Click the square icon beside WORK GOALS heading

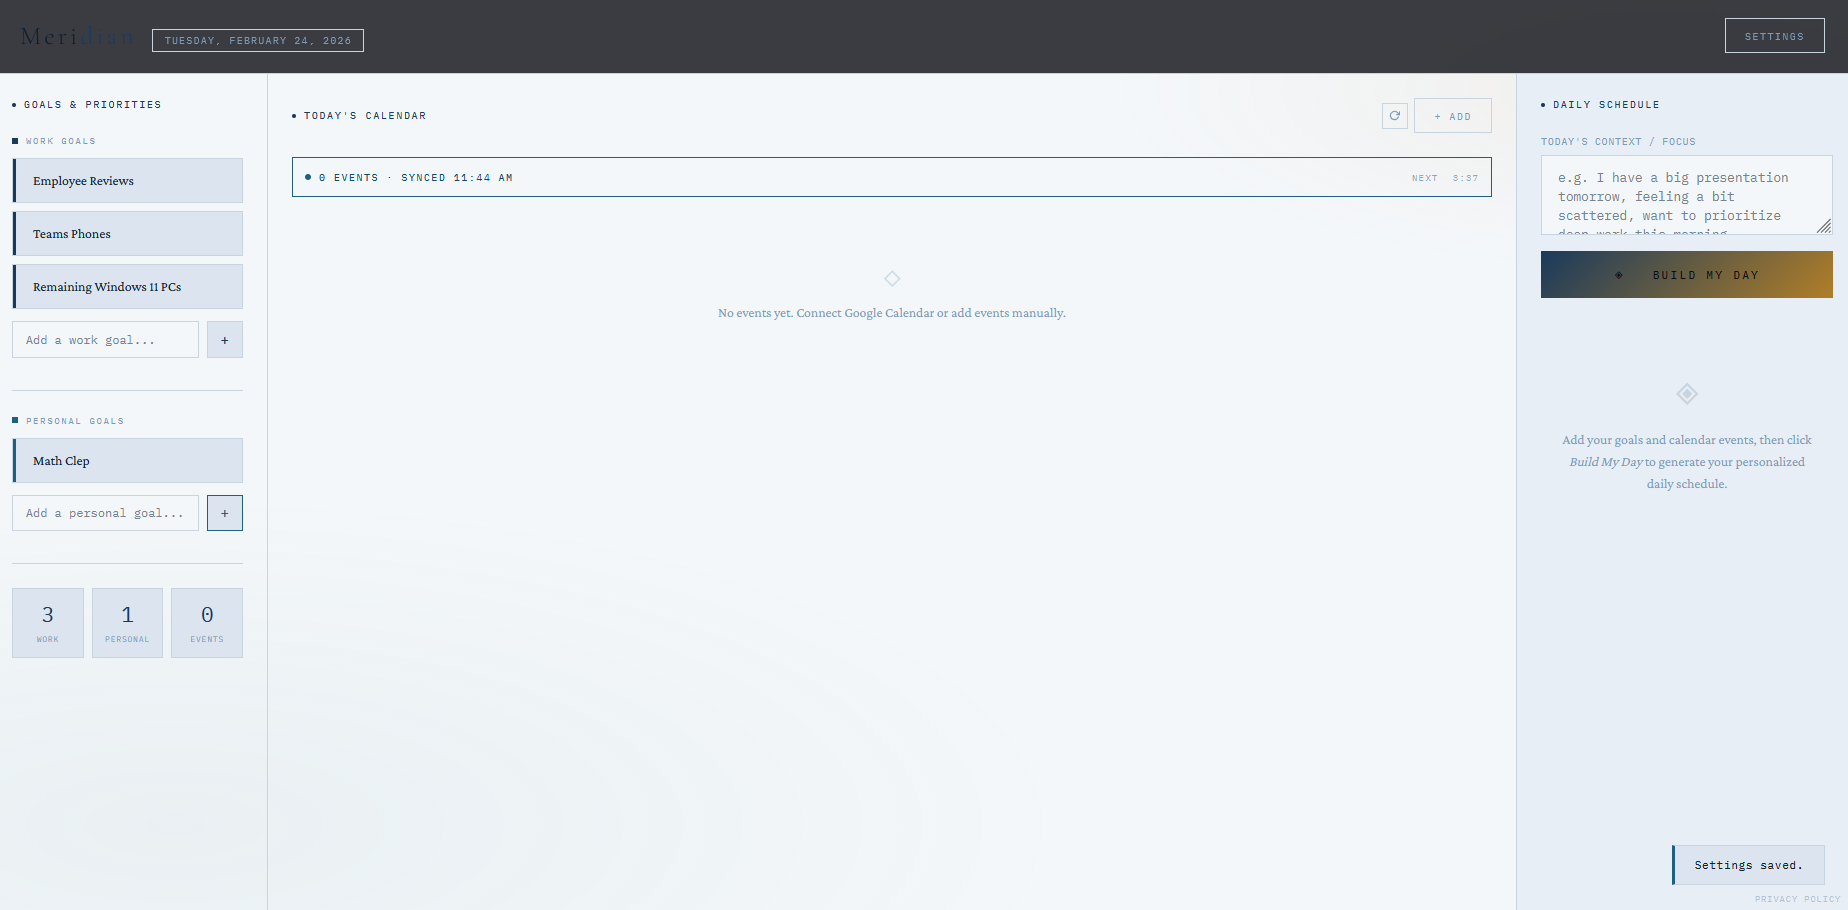pyautogui.click(x=15, y=140)
